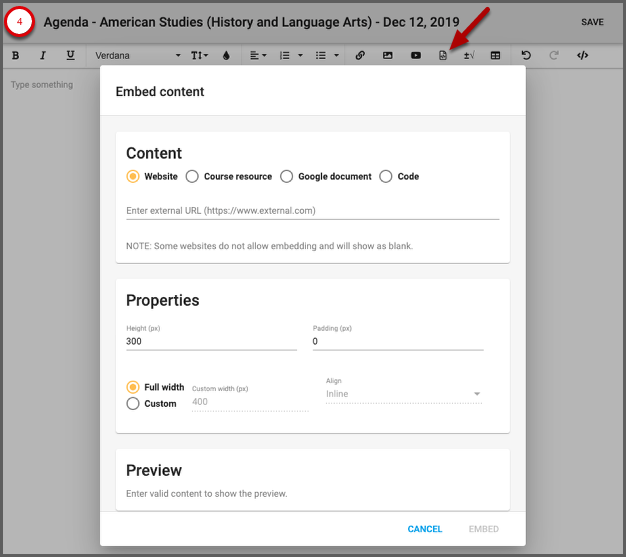Click the external URL input field
This screenshot has width=626, height=557.
click(x=312, y=211)
